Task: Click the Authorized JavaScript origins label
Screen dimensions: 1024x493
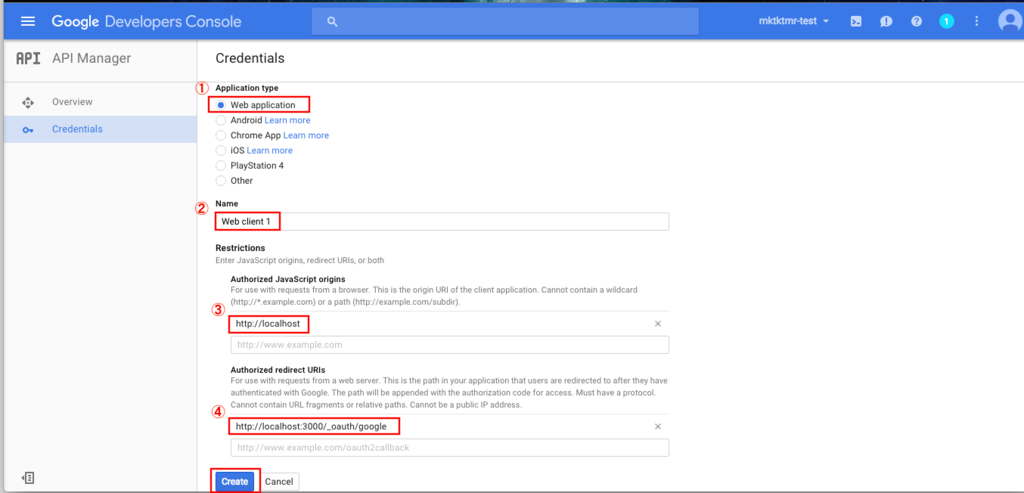Action: pos(288,279)
